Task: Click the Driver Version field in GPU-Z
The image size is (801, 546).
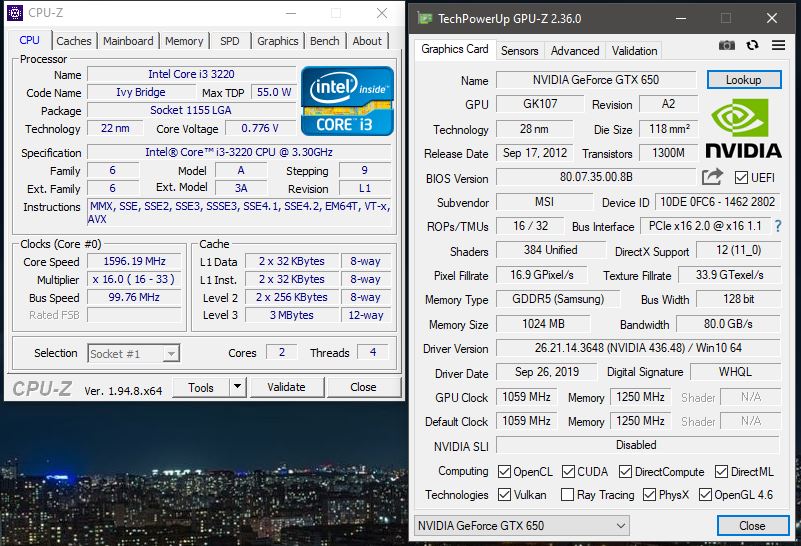Action: tap(638, 348)
